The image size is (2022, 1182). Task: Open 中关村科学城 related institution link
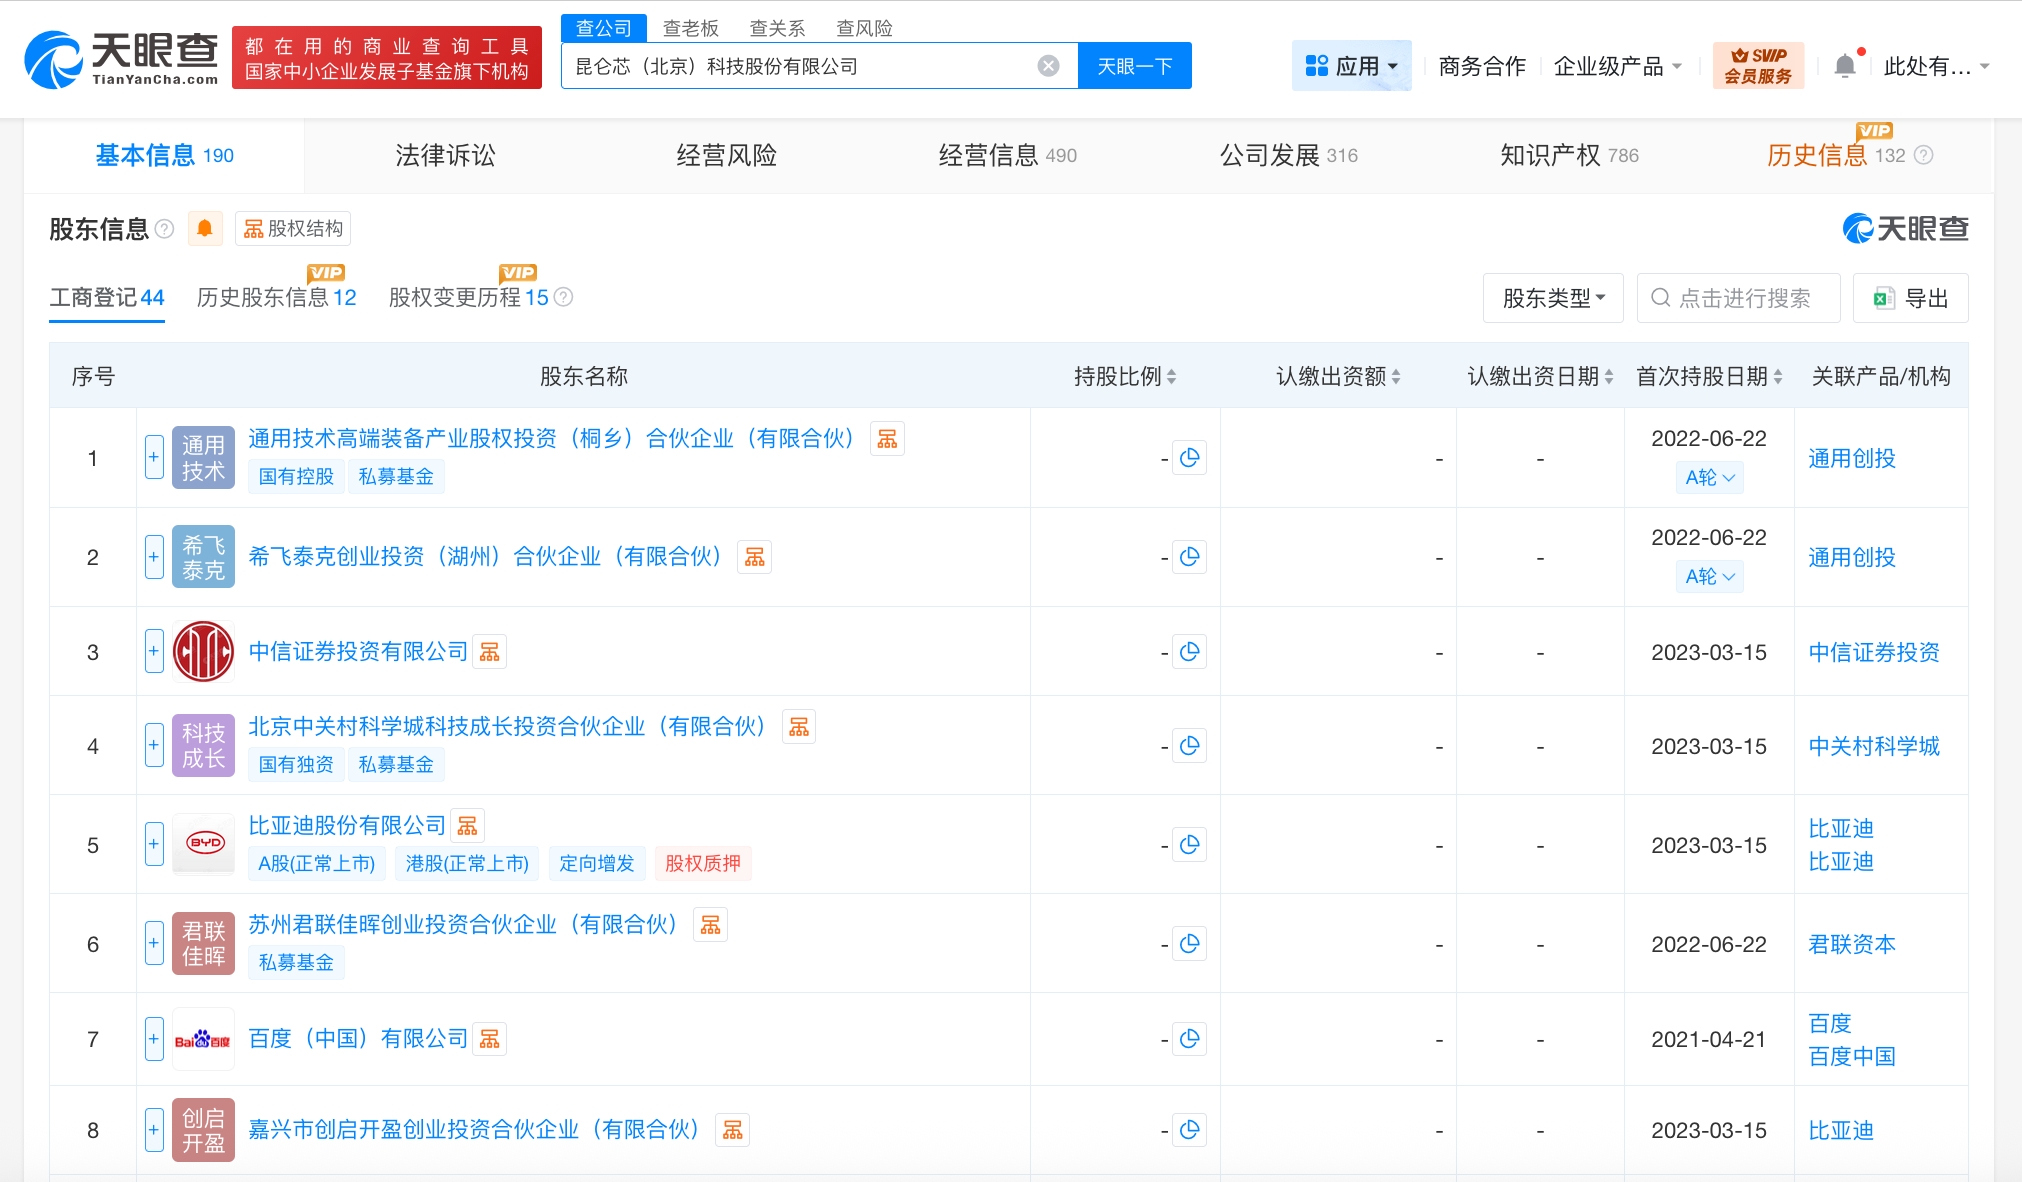1873,746
